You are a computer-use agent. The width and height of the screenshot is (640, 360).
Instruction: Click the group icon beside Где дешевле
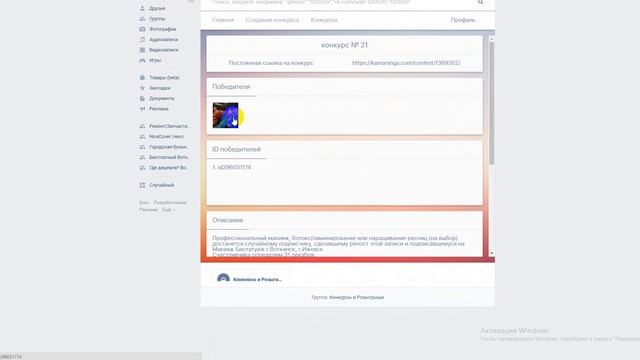click(142, 168)
